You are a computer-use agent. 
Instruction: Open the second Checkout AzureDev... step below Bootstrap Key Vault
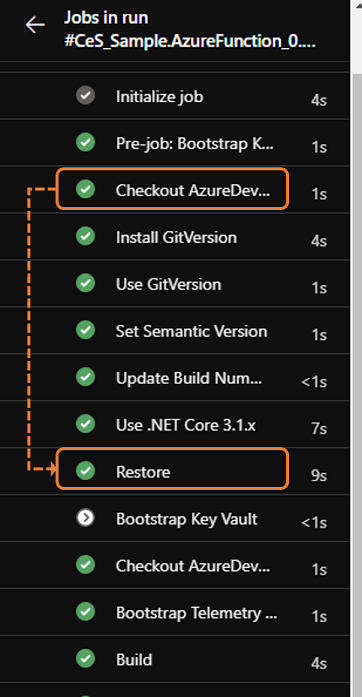[x=174, y=565]
